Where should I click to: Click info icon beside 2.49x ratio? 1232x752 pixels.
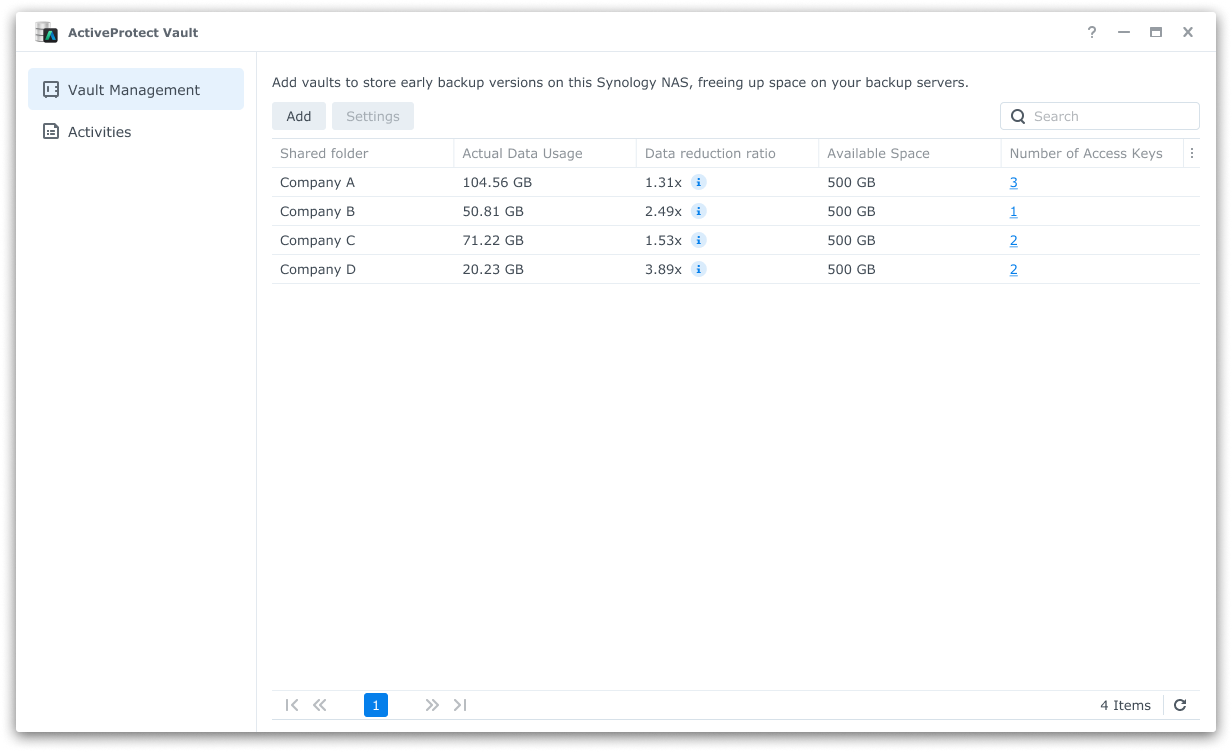(x=699, y=211)
